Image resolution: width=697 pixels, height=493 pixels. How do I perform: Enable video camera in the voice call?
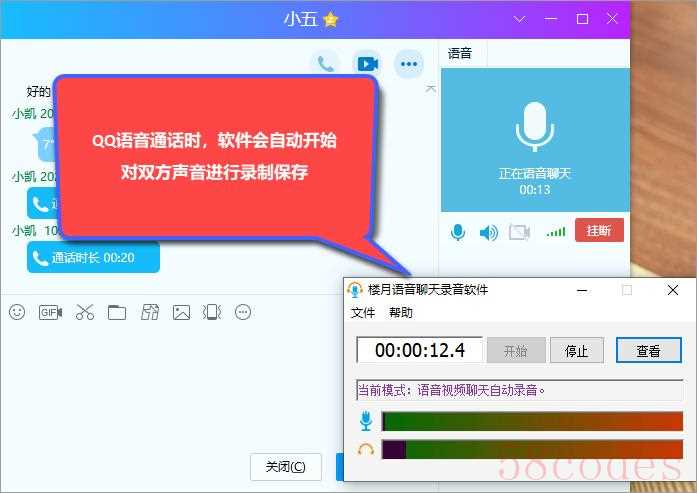pyautogui.click(x=519, y=232)
